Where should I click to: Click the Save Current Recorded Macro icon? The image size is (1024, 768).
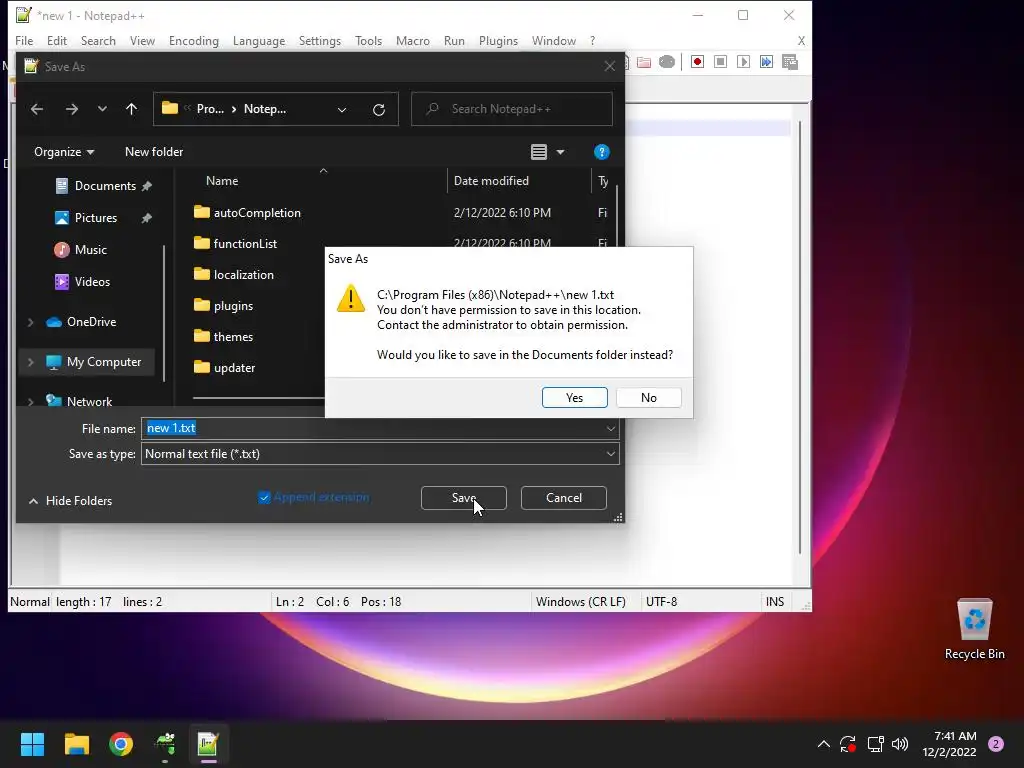pyautogui.click(x=790, y=62)
